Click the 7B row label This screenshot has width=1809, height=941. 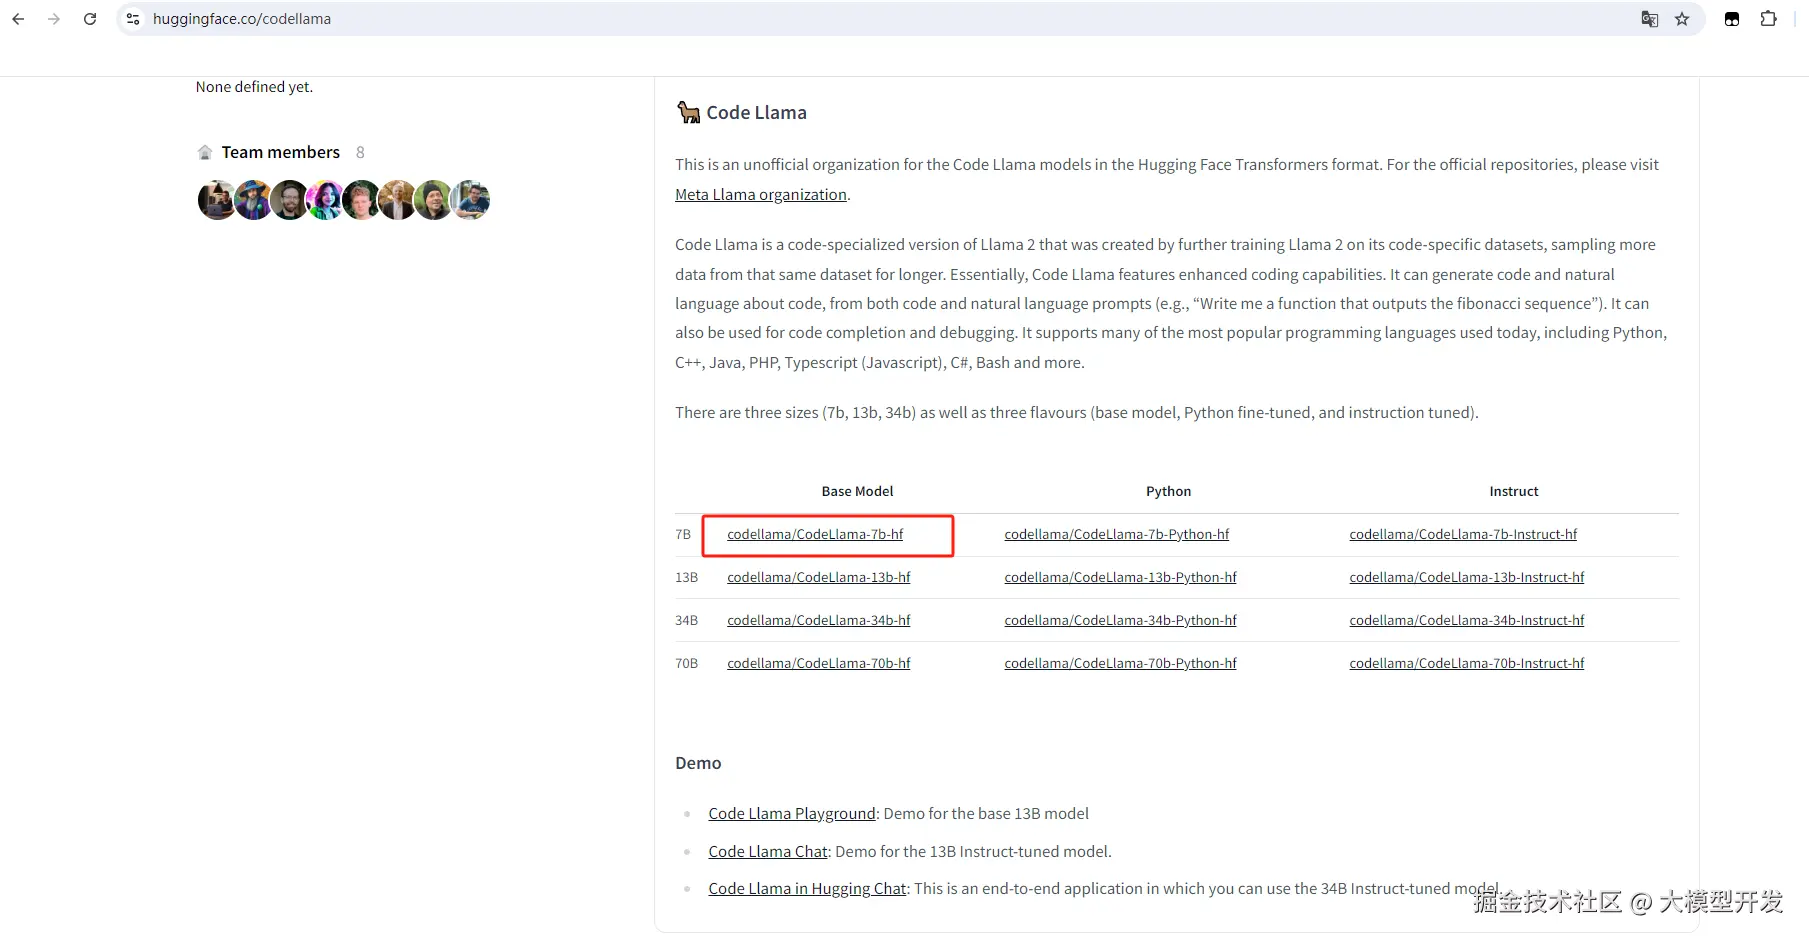(x=683, y=535)
